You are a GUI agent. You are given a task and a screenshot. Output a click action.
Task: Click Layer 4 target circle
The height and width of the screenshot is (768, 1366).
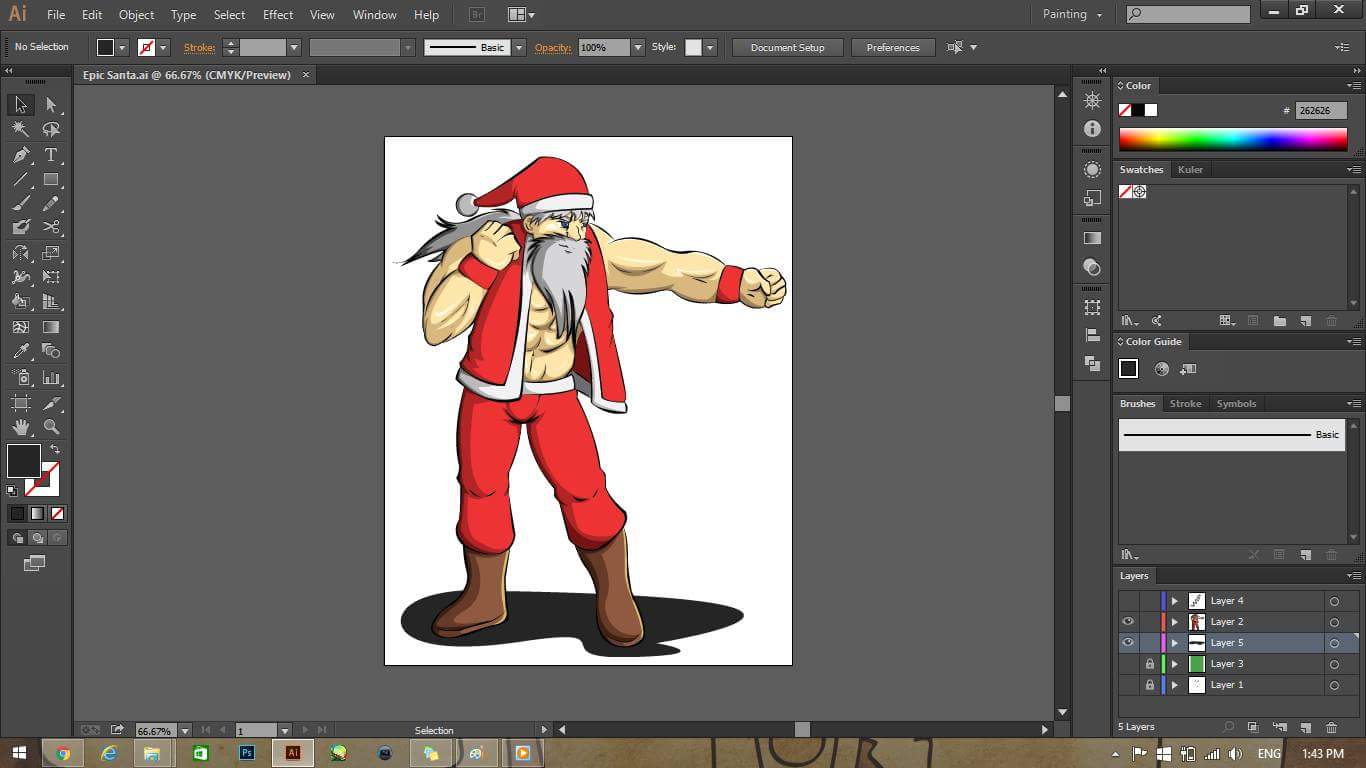click(x=1334, y=601)
